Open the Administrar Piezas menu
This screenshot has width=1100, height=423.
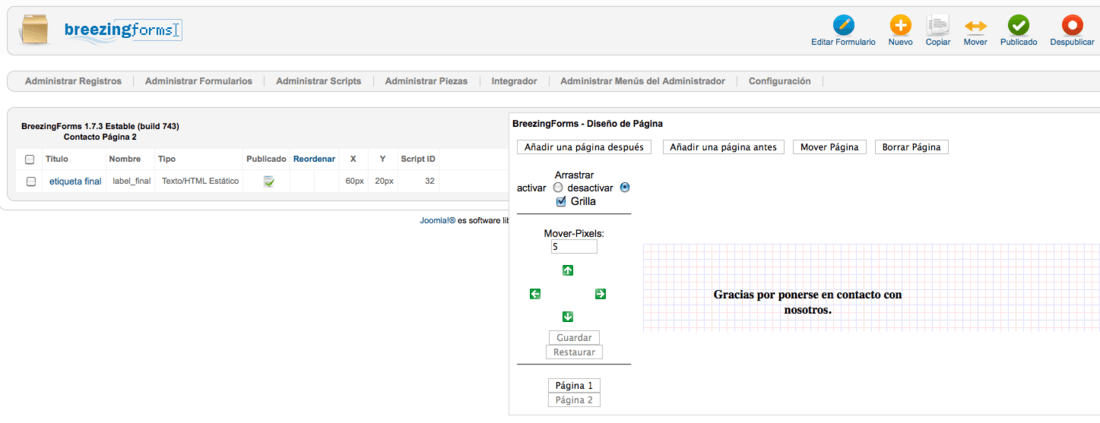pos(427,81)
